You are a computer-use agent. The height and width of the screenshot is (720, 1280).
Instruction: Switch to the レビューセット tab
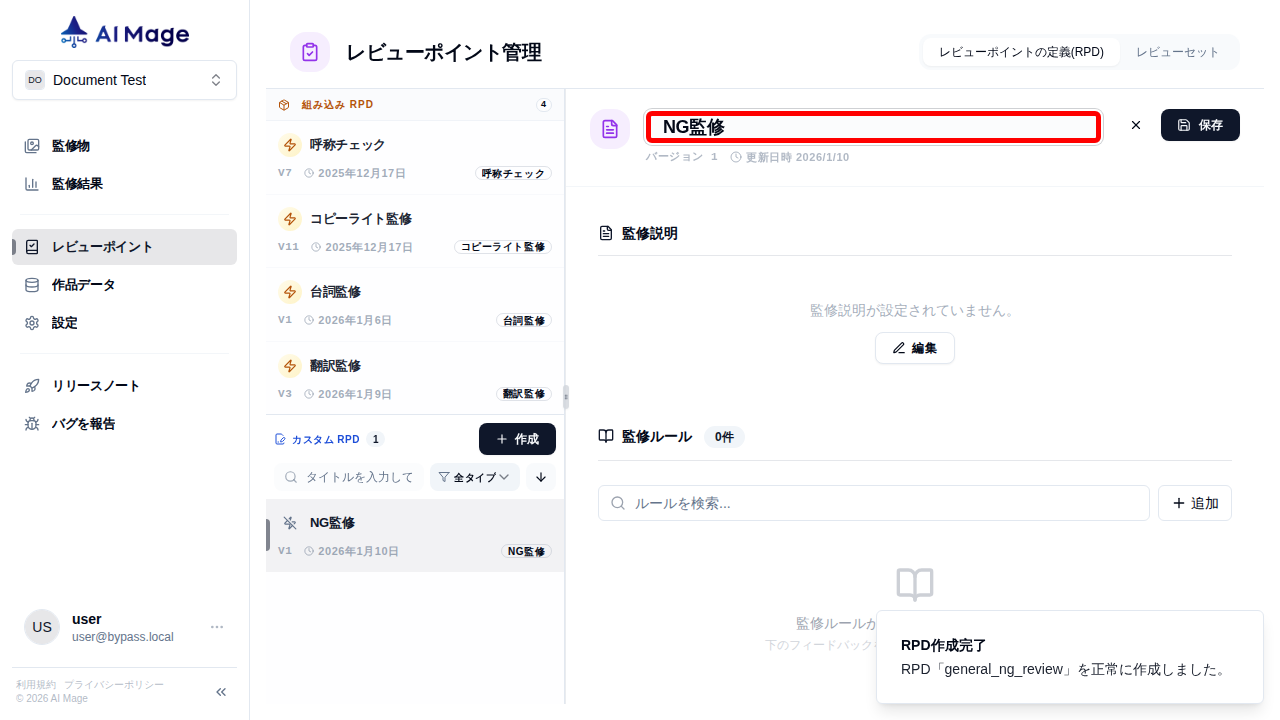point(1178,51)
